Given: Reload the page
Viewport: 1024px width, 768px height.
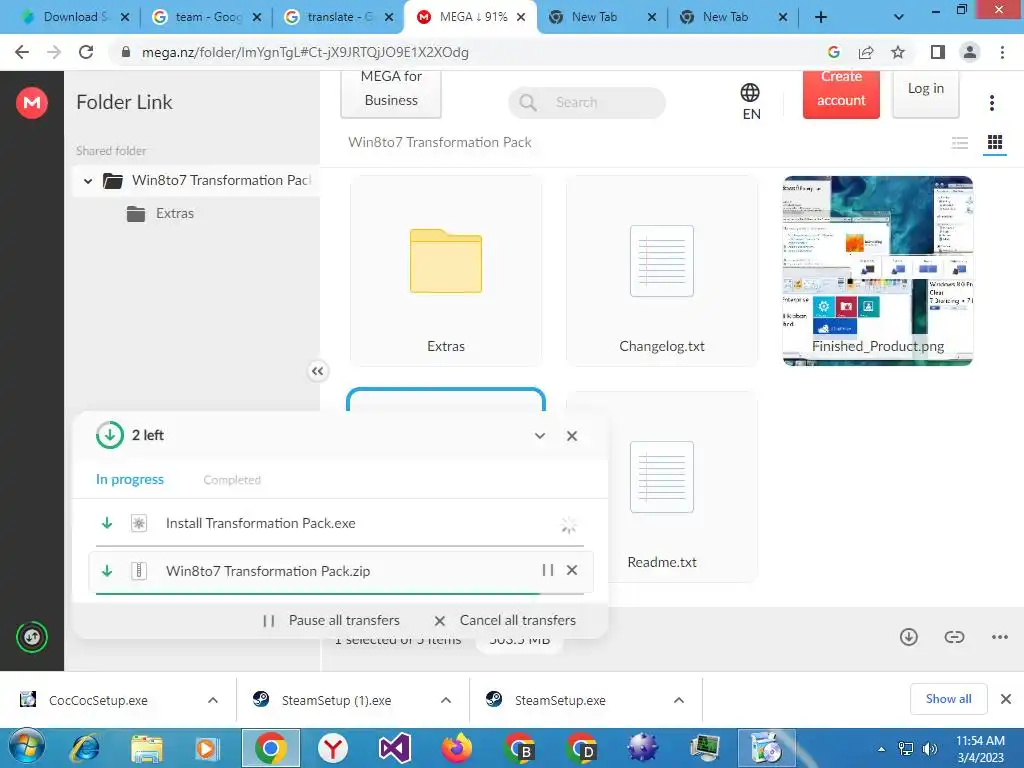Looking at the screenshot, I should [86, 52].
